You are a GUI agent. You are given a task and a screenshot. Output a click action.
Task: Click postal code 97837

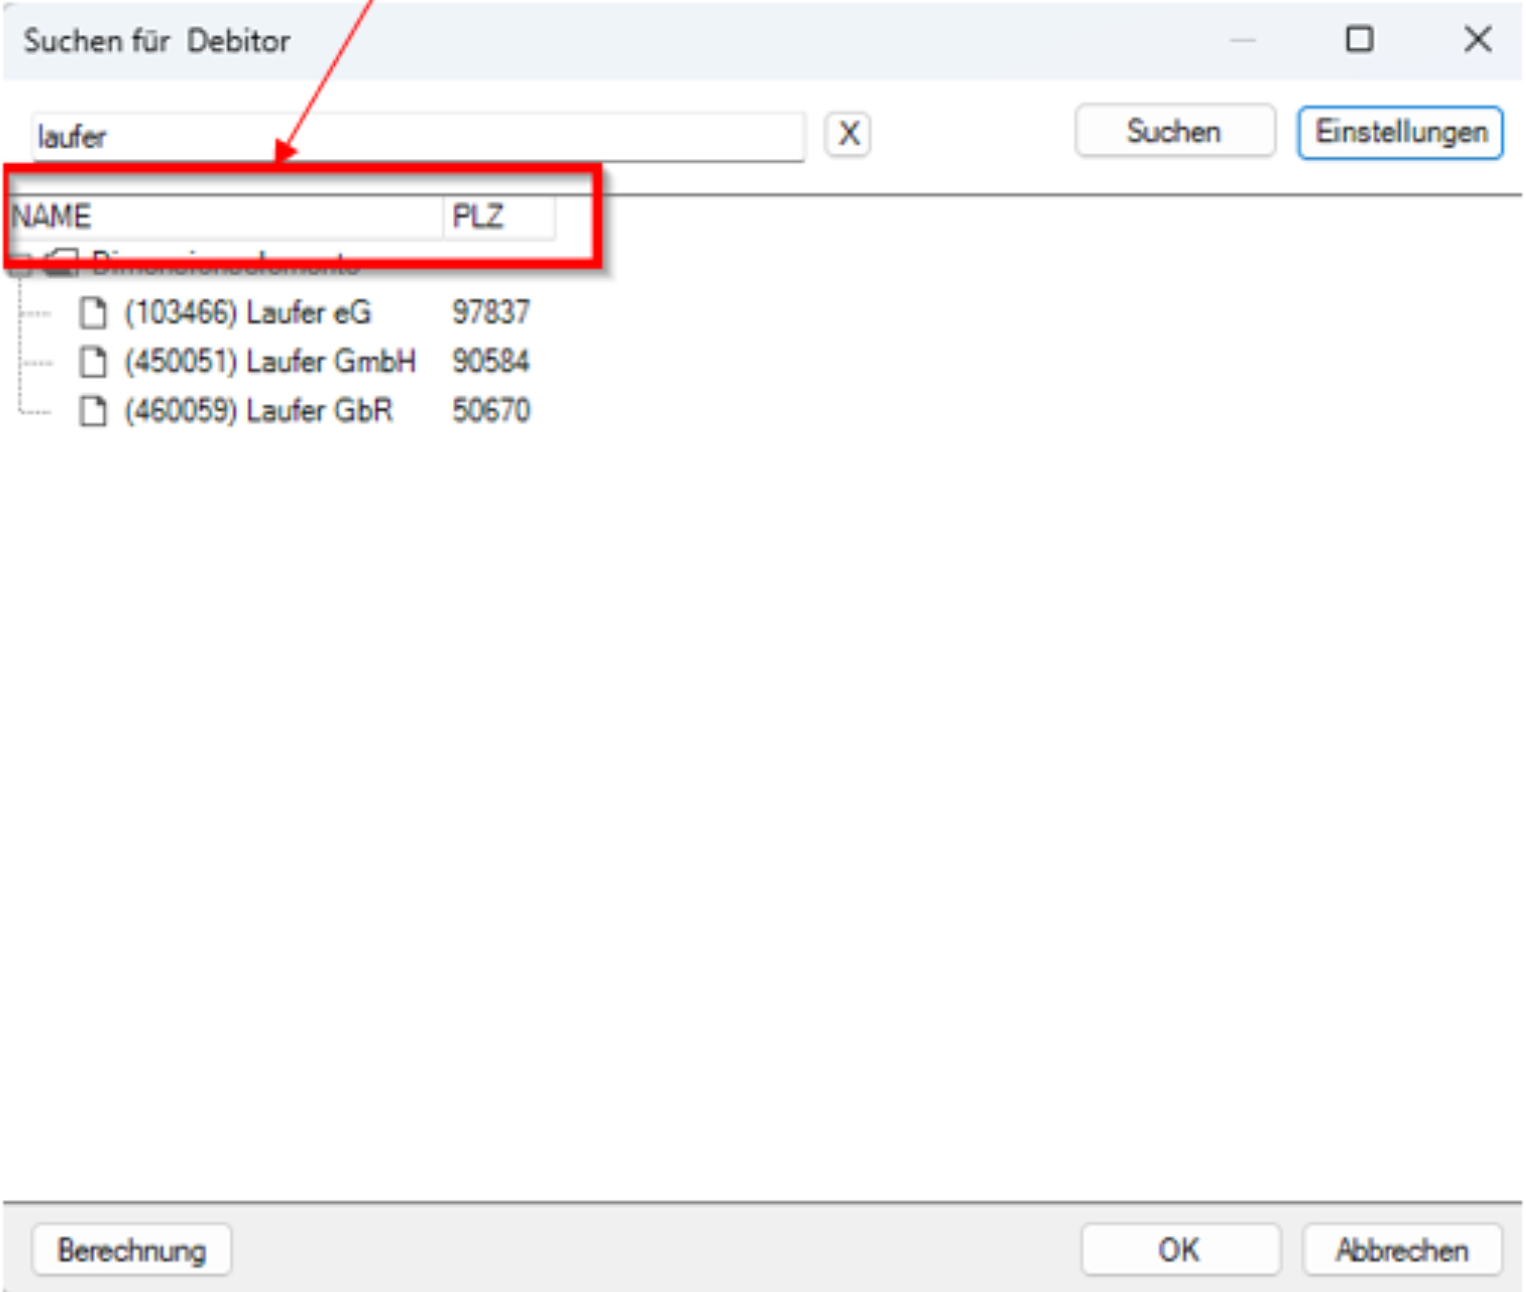point(491,312)
